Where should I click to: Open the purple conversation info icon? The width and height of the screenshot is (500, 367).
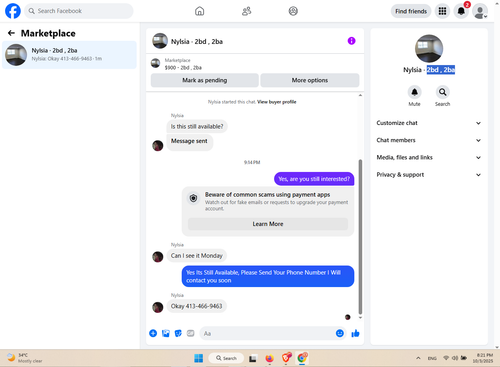click(351, 41)
